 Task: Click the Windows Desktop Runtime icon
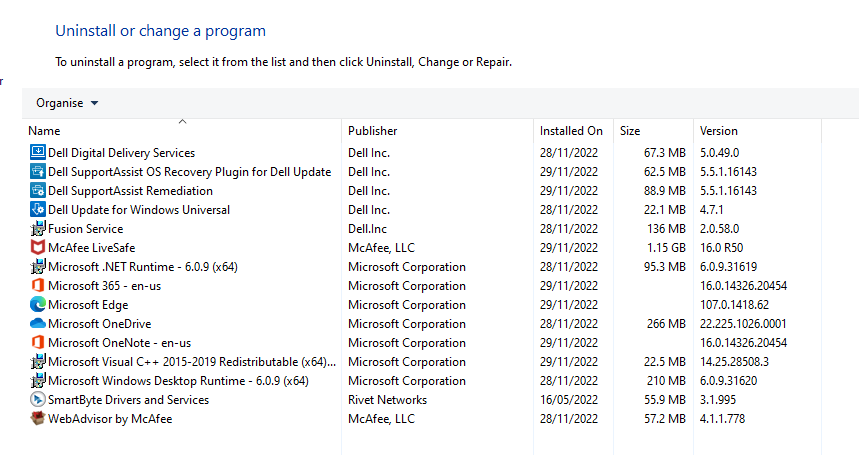[38, 381]
